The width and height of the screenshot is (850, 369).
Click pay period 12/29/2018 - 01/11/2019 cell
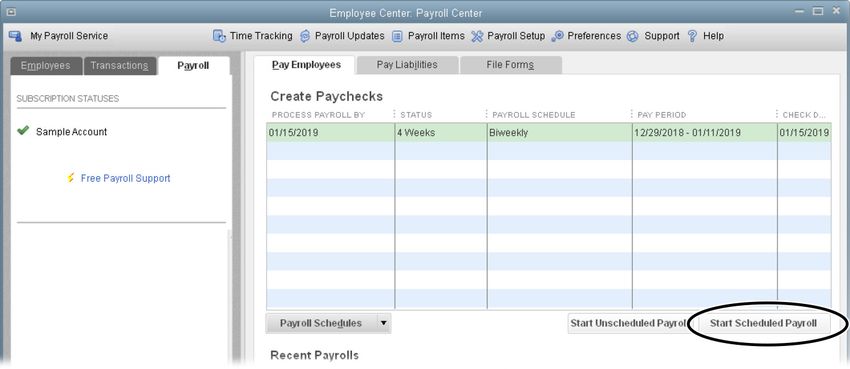pos(705,132)
